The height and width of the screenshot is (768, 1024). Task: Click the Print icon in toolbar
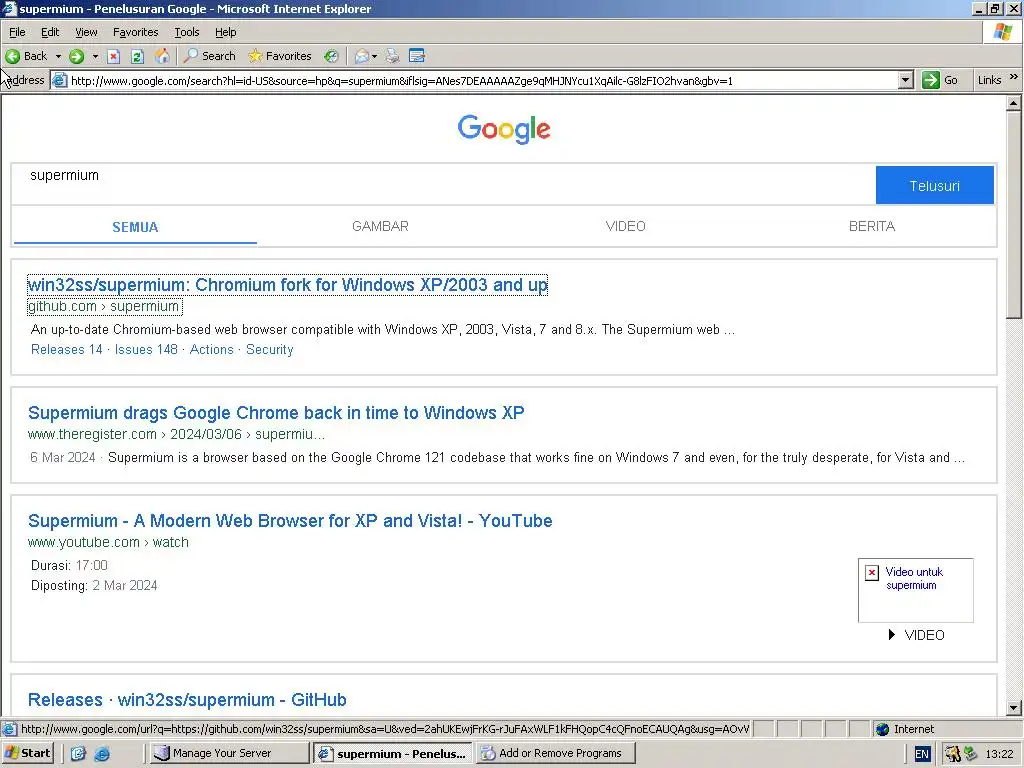point(392,56)
